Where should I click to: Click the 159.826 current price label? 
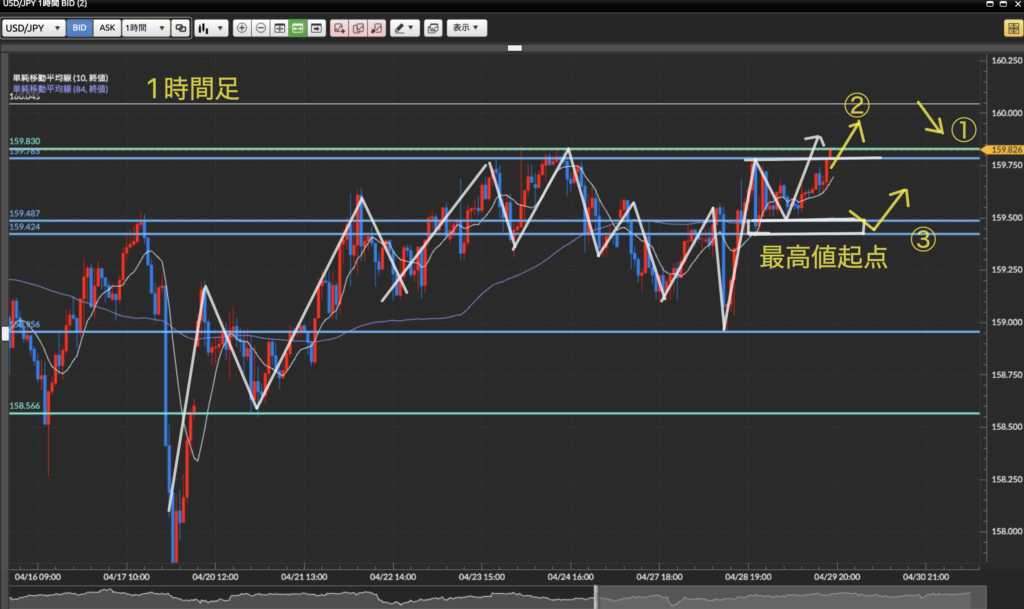(x=1004, y=149)
